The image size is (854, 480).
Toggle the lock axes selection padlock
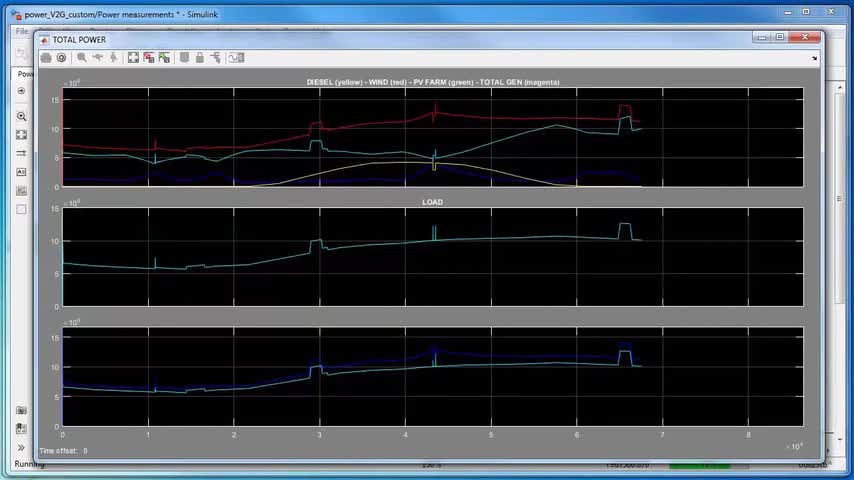pyautogui.click(x=200, y=57)
